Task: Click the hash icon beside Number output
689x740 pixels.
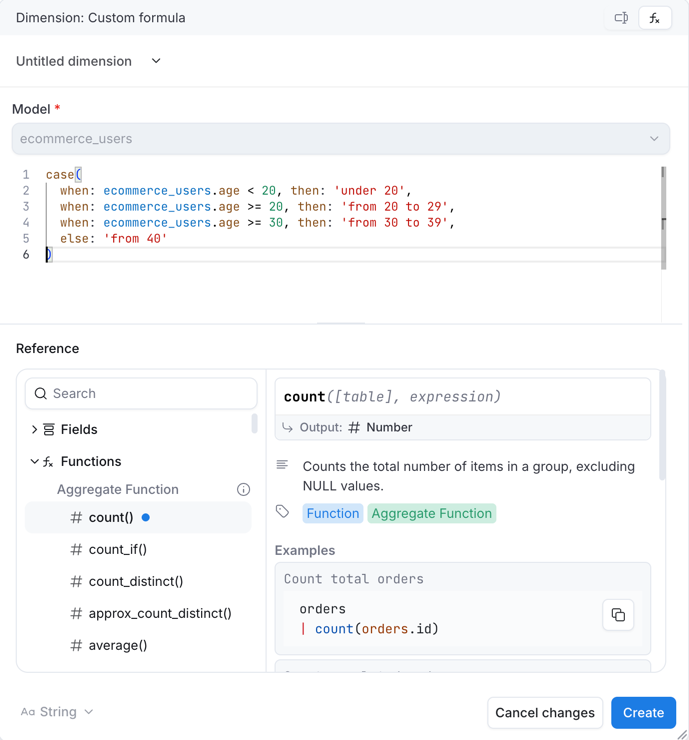Action: [x=354, y=428]
